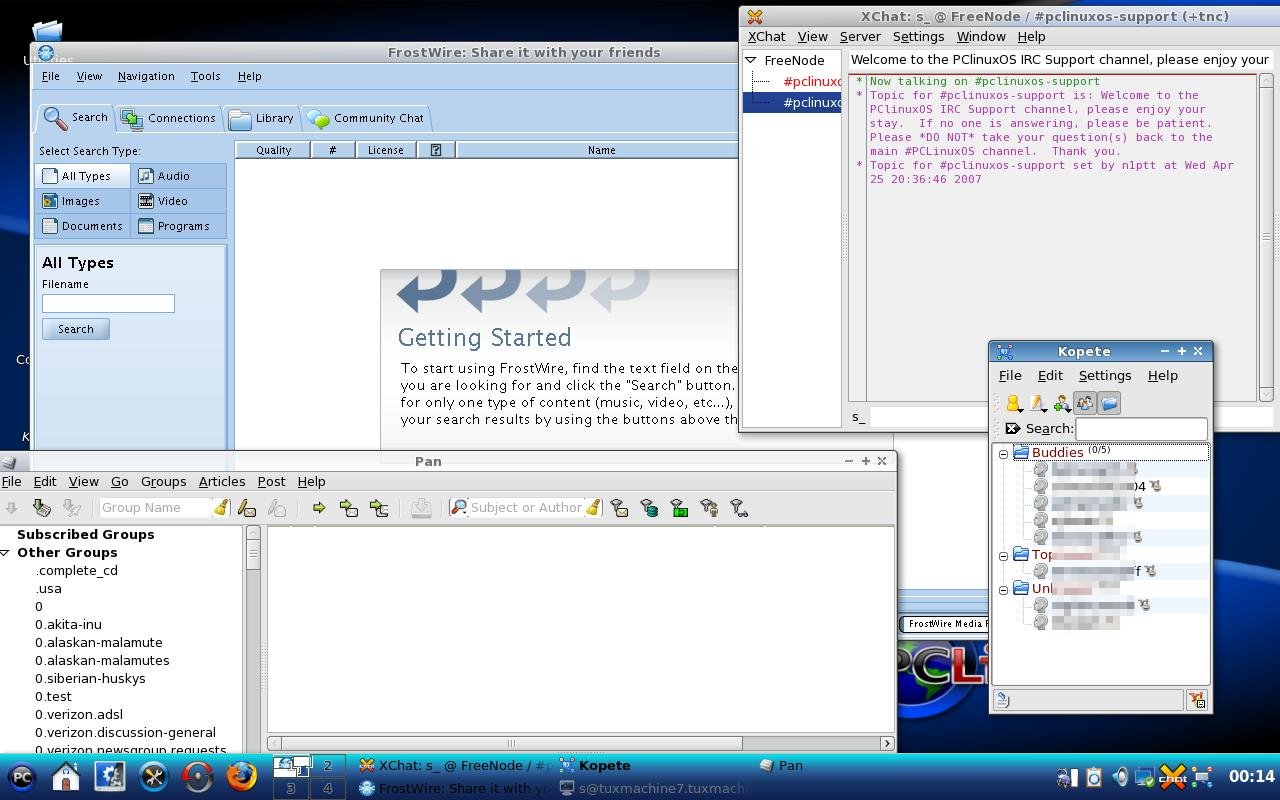Image resolution: width=1280 pixels, height=800 pixels.
Task: Open Kopete Set Status dropdown icon
Action: pos(1014,403)
